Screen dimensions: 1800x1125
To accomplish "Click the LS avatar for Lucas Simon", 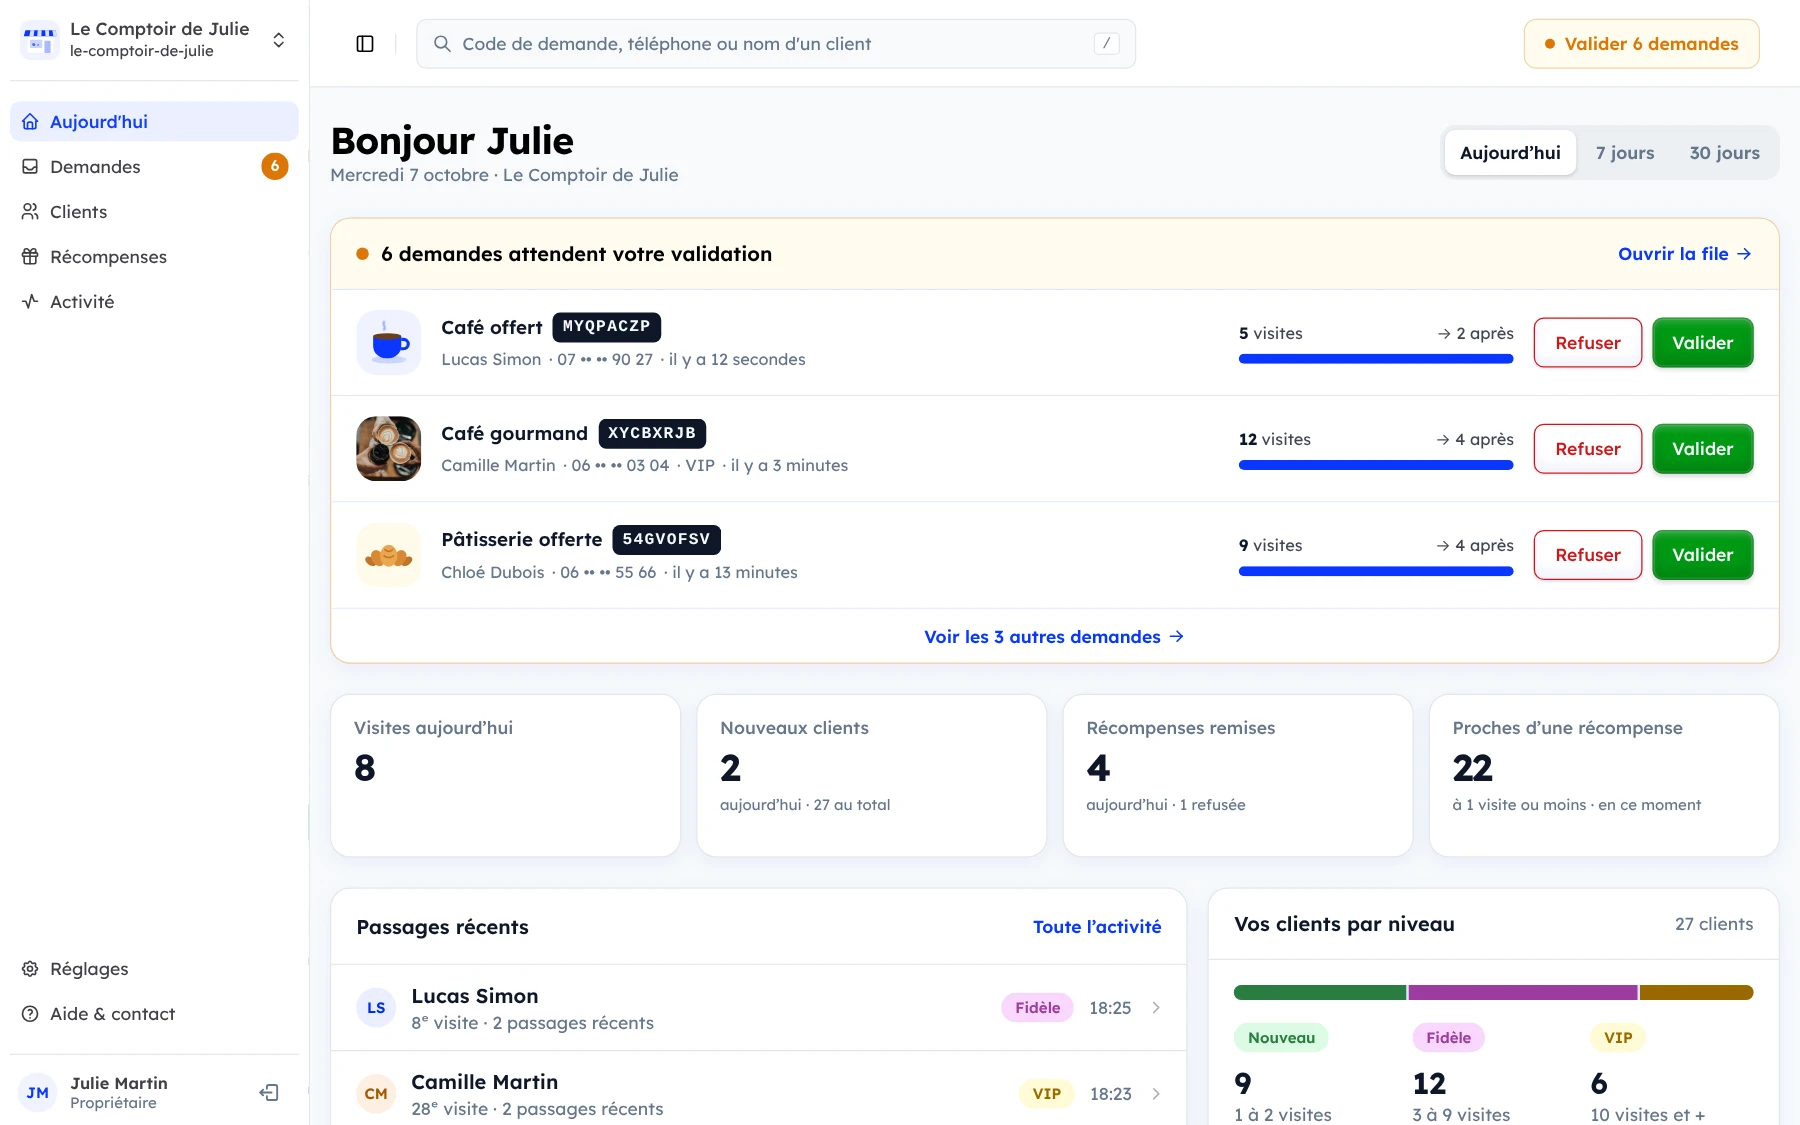I will [x=376, y=1008].
